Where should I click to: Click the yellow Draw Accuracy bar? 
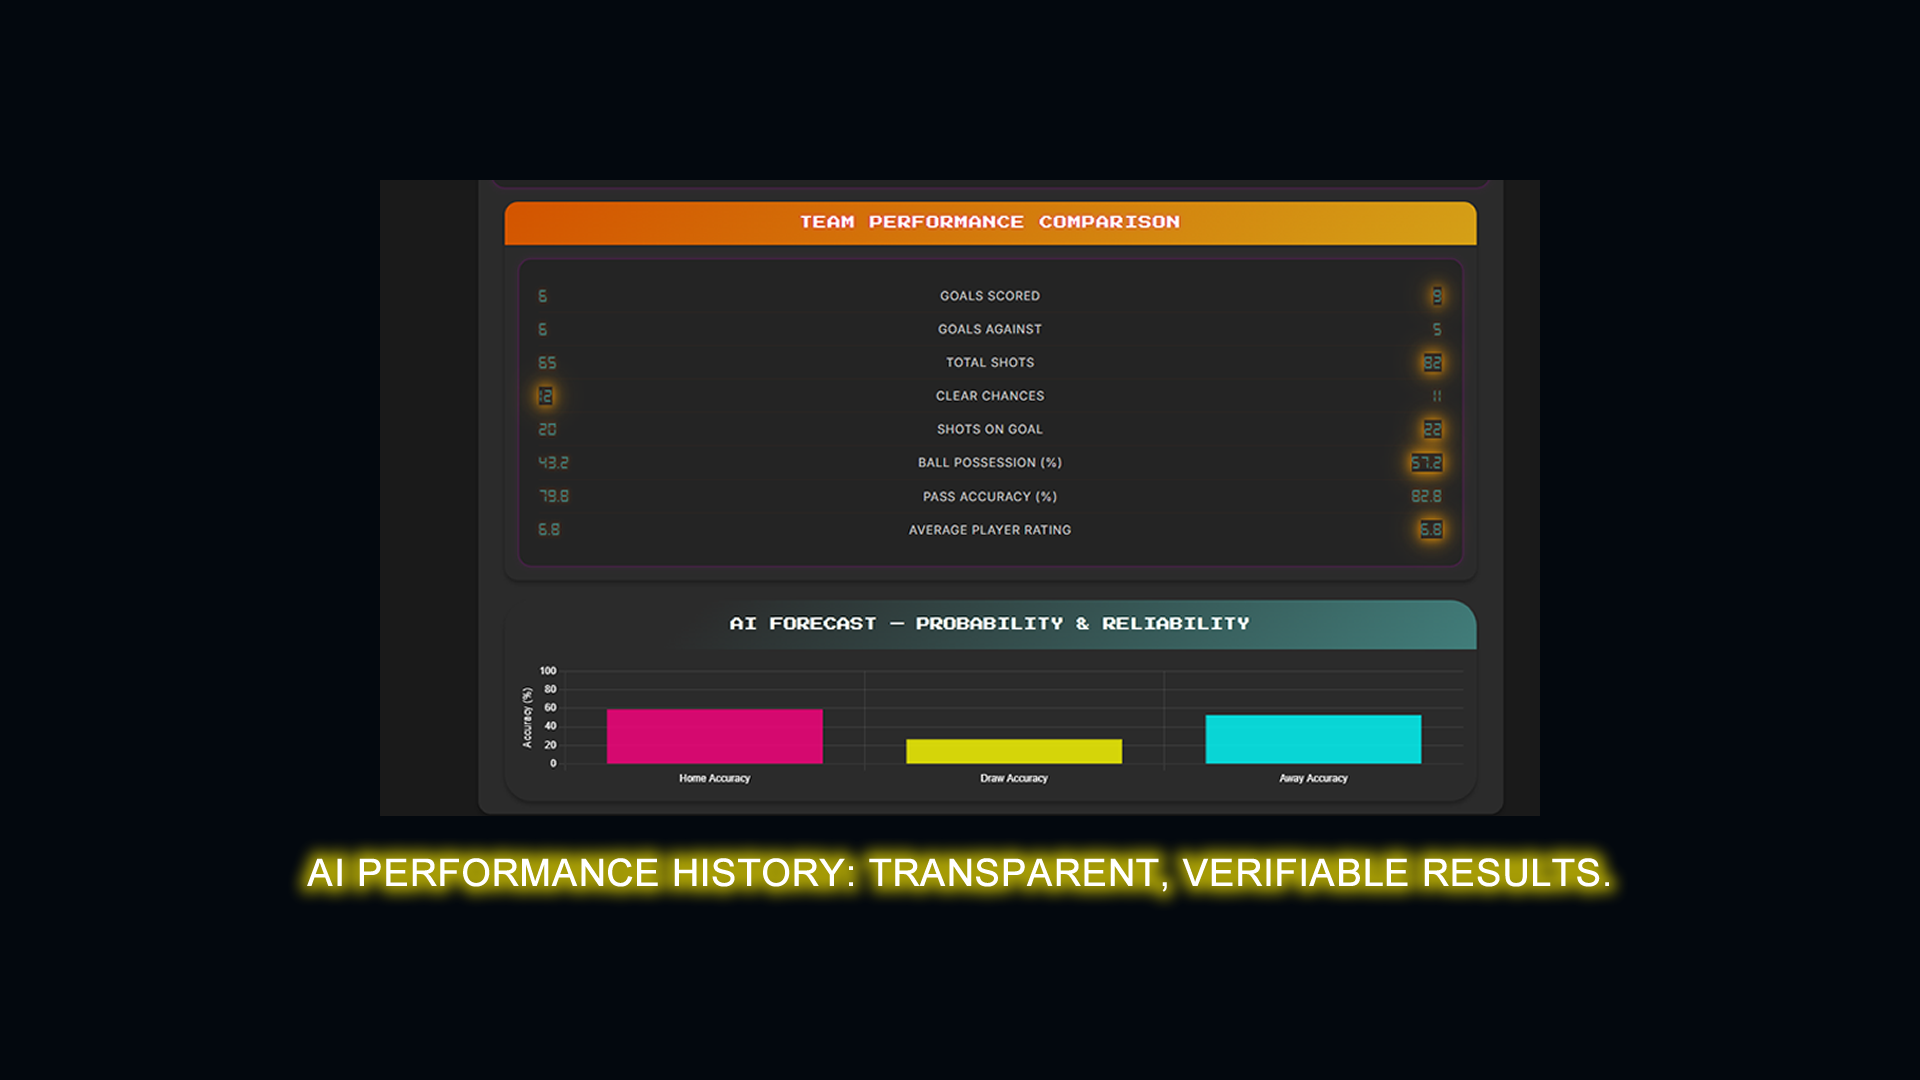click(x=1013, y=752)
